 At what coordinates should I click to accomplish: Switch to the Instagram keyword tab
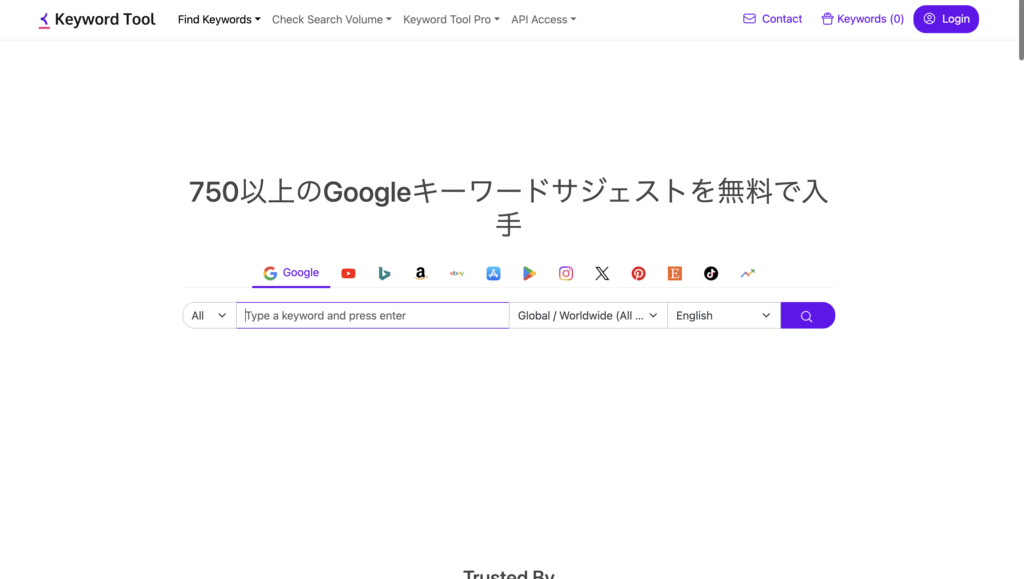click(566, 274)
